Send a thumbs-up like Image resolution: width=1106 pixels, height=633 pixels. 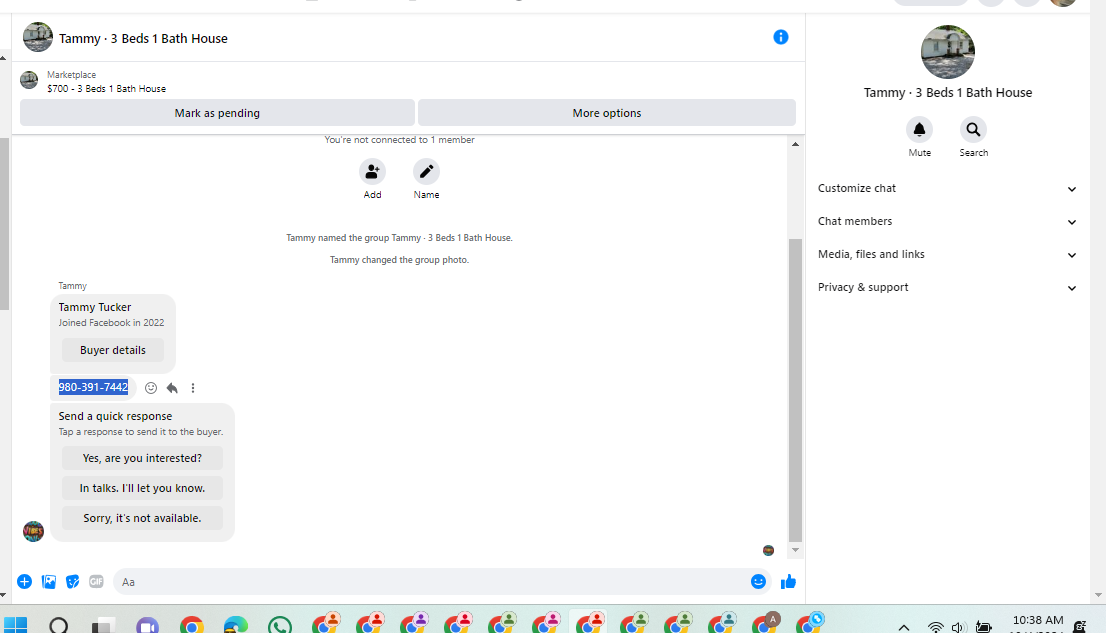click(x=789, y=581)
